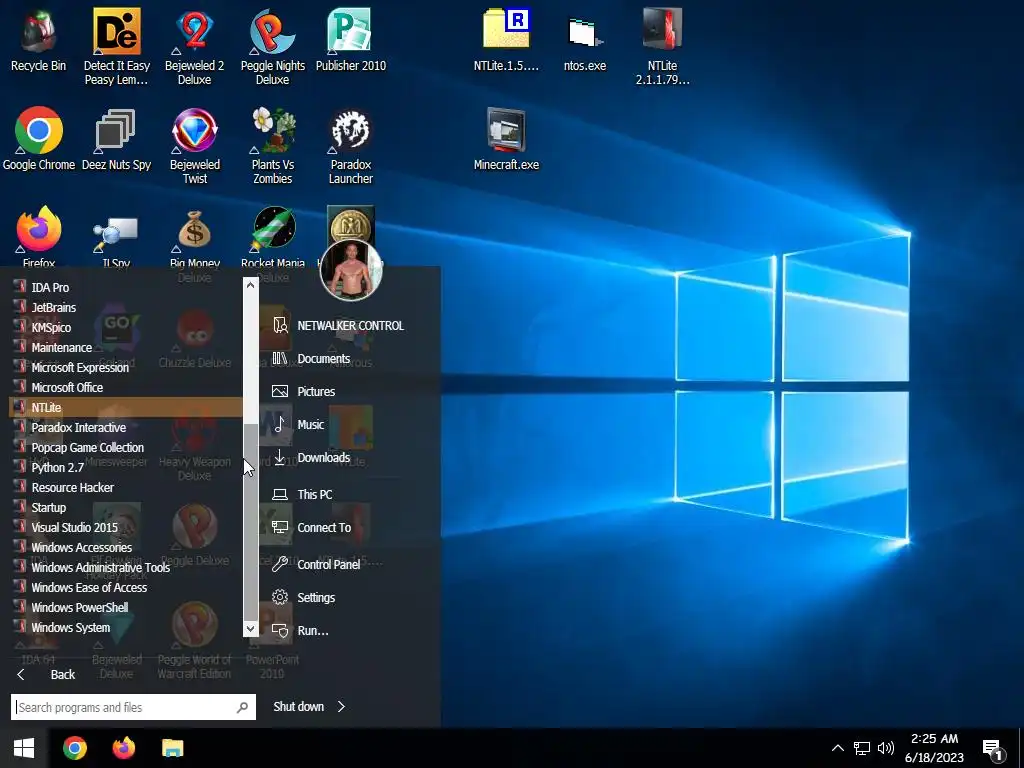Click the Shut down button
Image resolution: width=1024 pixels, height=768 pixels.
point(298,707)
